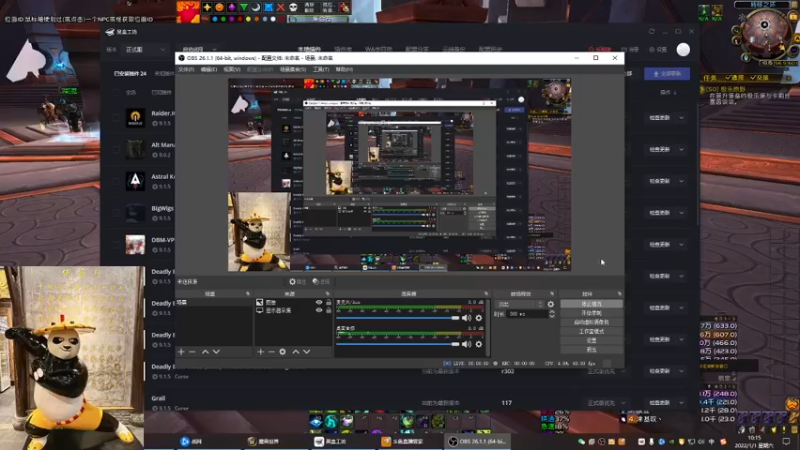Image resolution: width=800 pixels, height=450 pixels.
Task: Move source down in OBS sources list
Action: pyautogui.click(x=307, y=352)
